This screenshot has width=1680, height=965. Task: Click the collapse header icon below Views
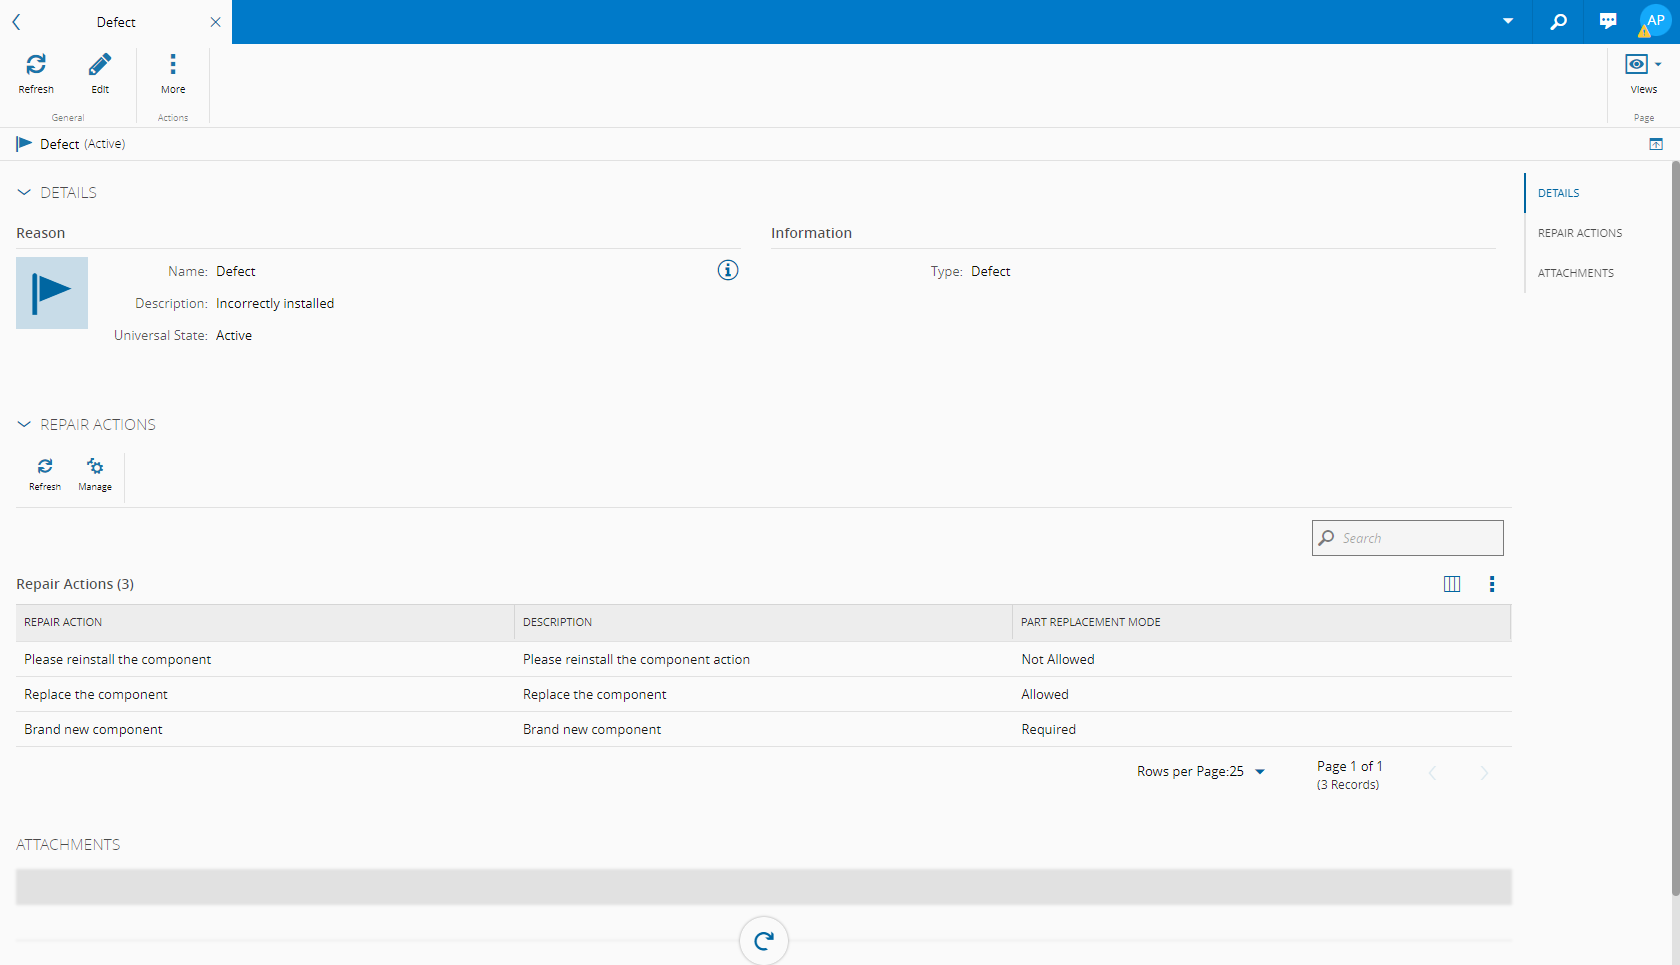pyautogui.click(x=1656, y=144)
